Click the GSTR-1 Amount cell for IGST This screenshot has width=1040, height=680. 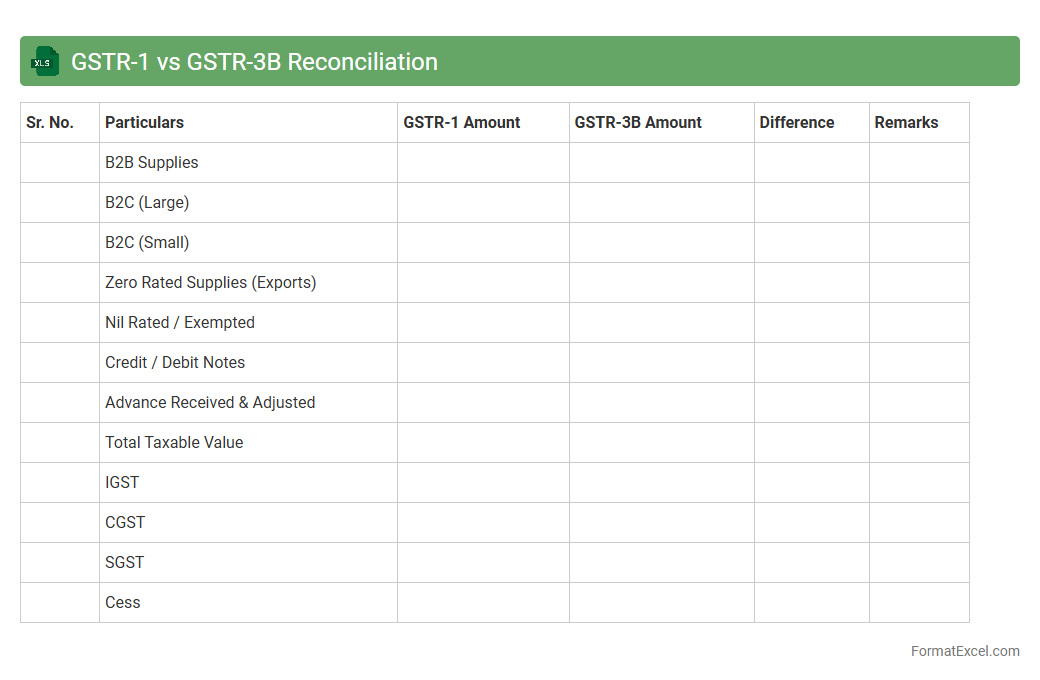tap(483, 483)
